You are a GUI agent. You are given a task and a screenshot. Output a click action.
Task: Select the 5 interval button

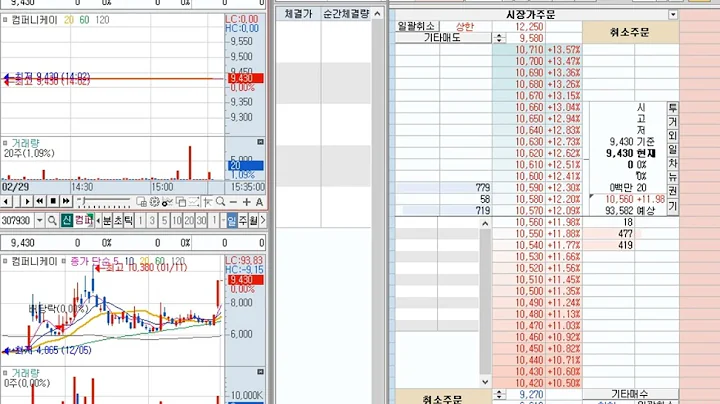(x=164, y=221)
